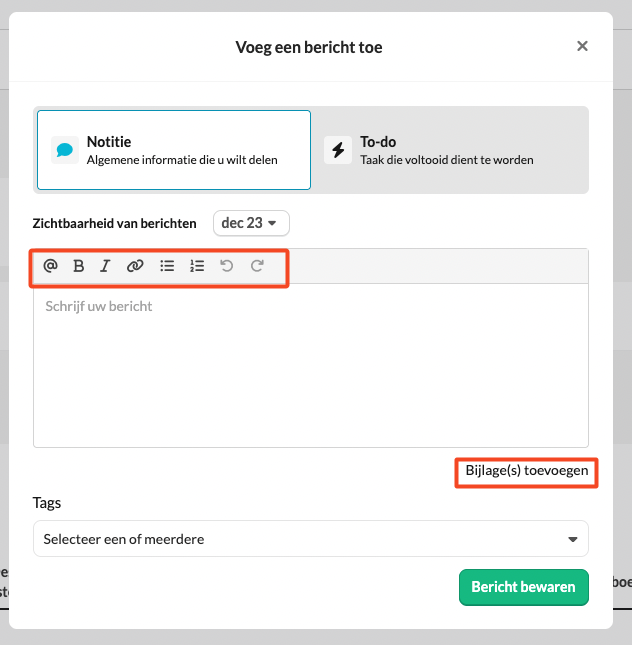The height and width of the screenshot is (645, 632).
Task: Select the Notitie message type
Action: tap(173, 150)
